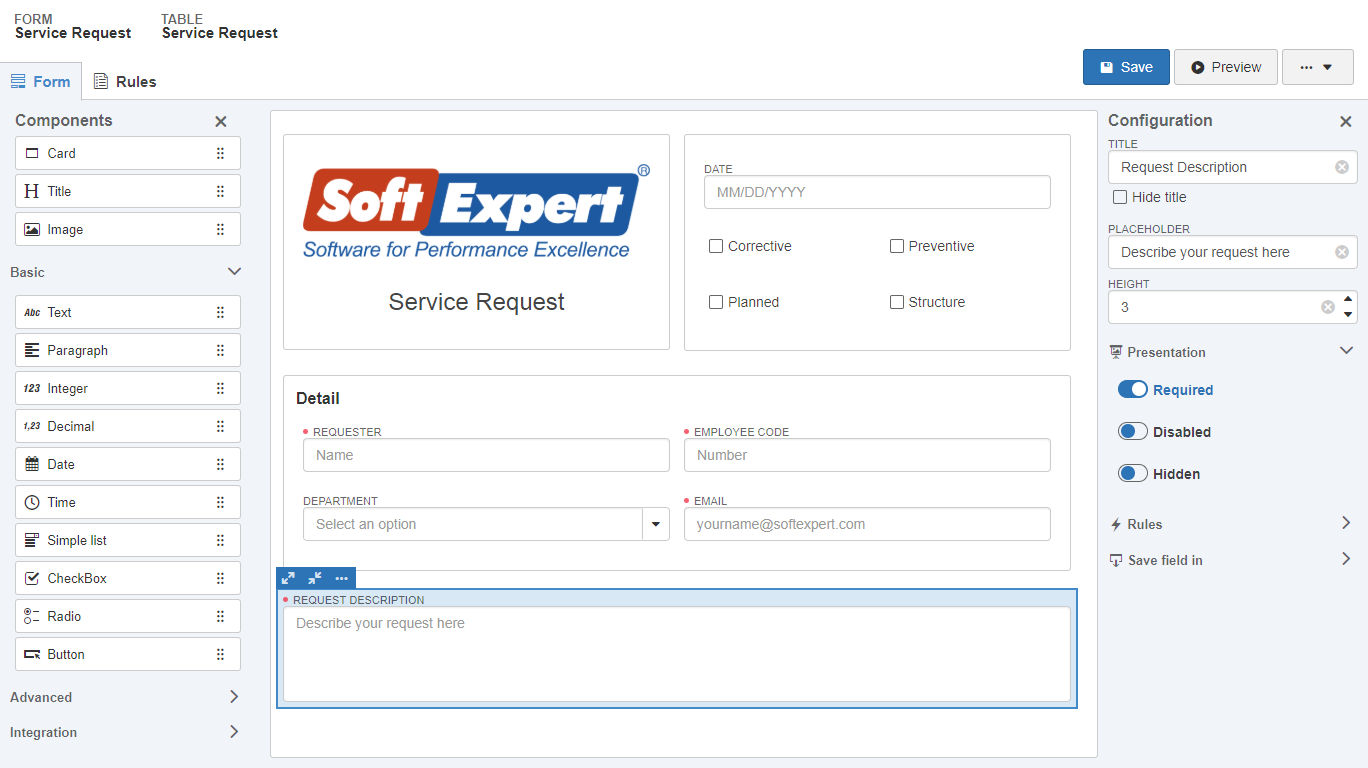Open the form Preview

pyautogui.click(x=1225, y=67)
